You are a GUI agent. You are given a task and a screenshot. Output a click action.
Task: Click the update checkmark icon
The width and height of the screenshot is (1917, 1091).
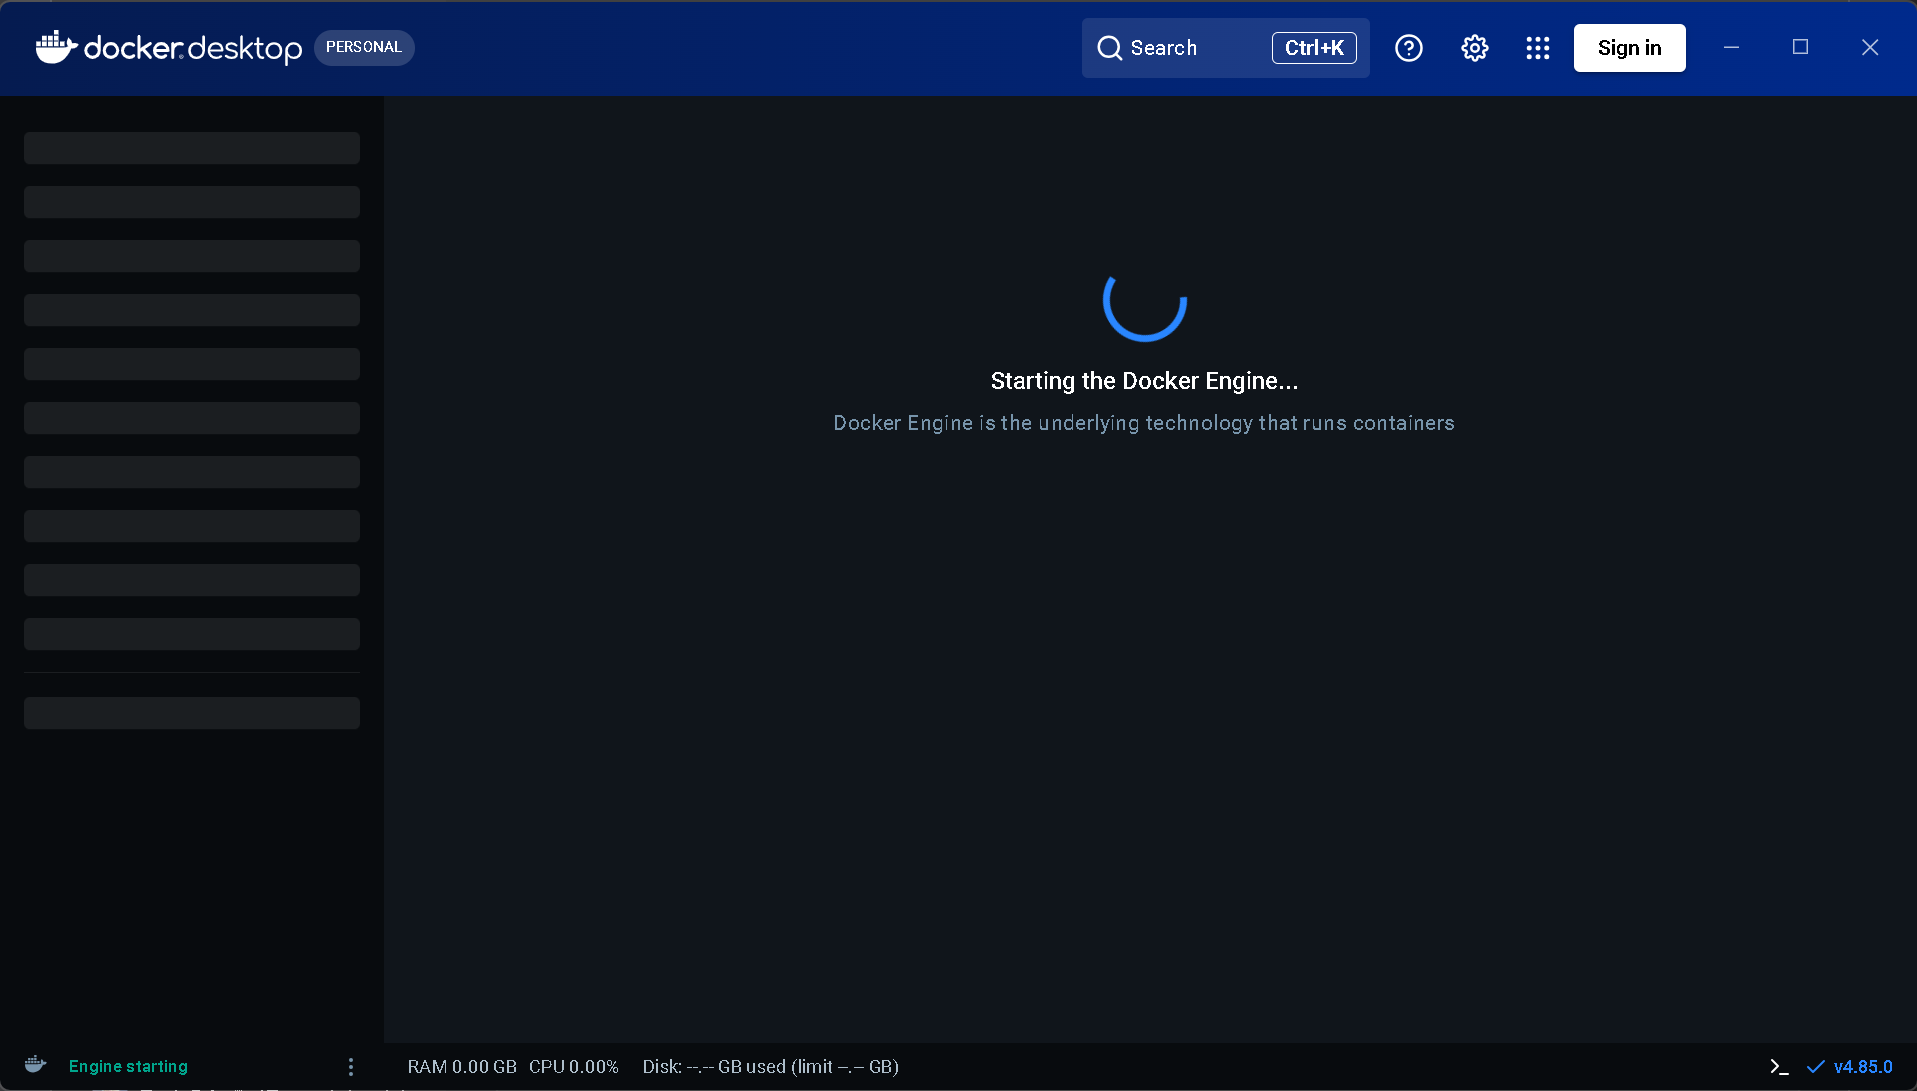1816,1067
